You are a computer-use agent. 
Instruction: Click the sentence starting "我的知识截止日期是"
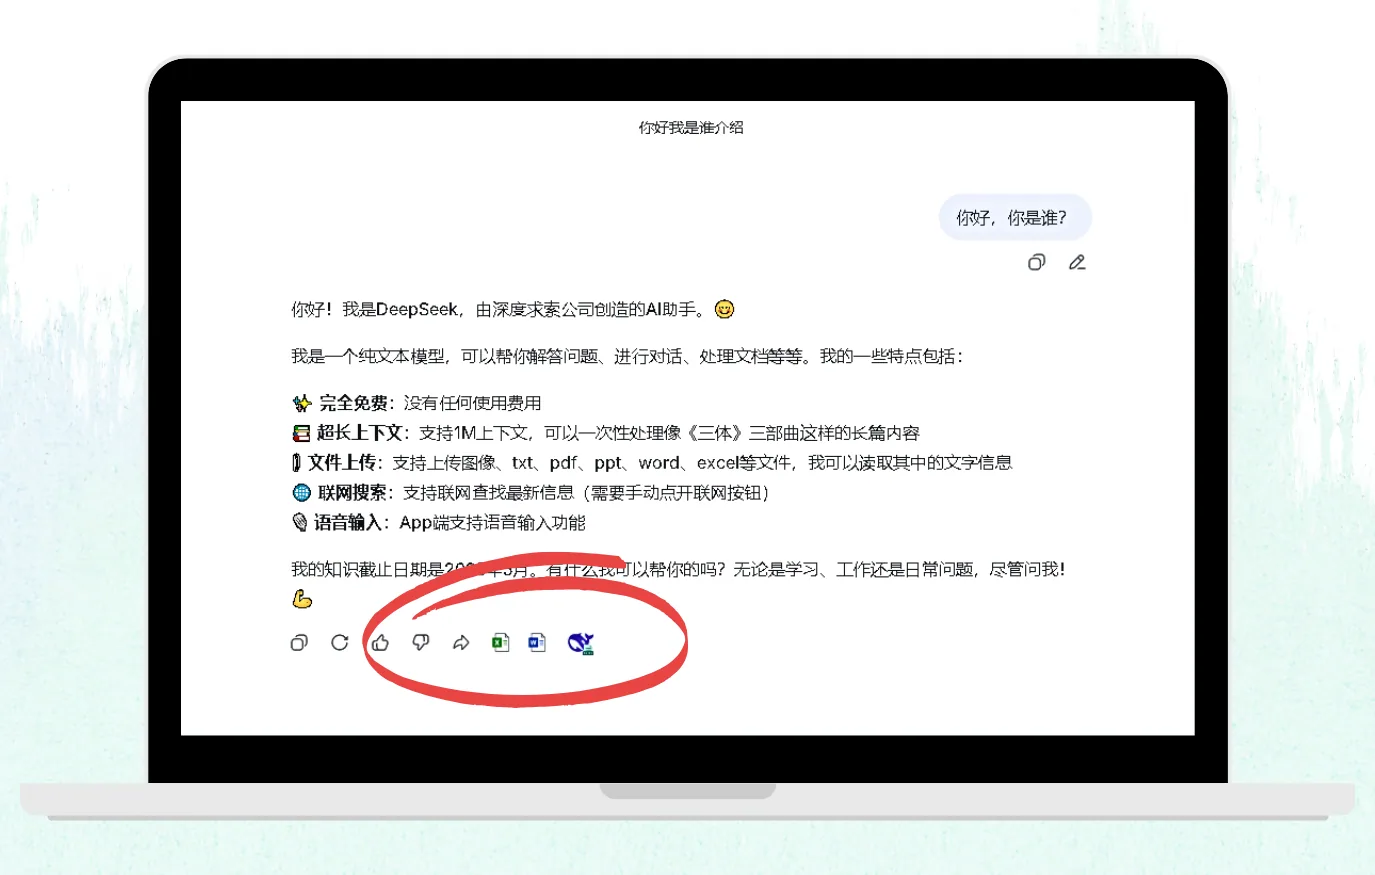pyautogui.click(x=678, y=570)
